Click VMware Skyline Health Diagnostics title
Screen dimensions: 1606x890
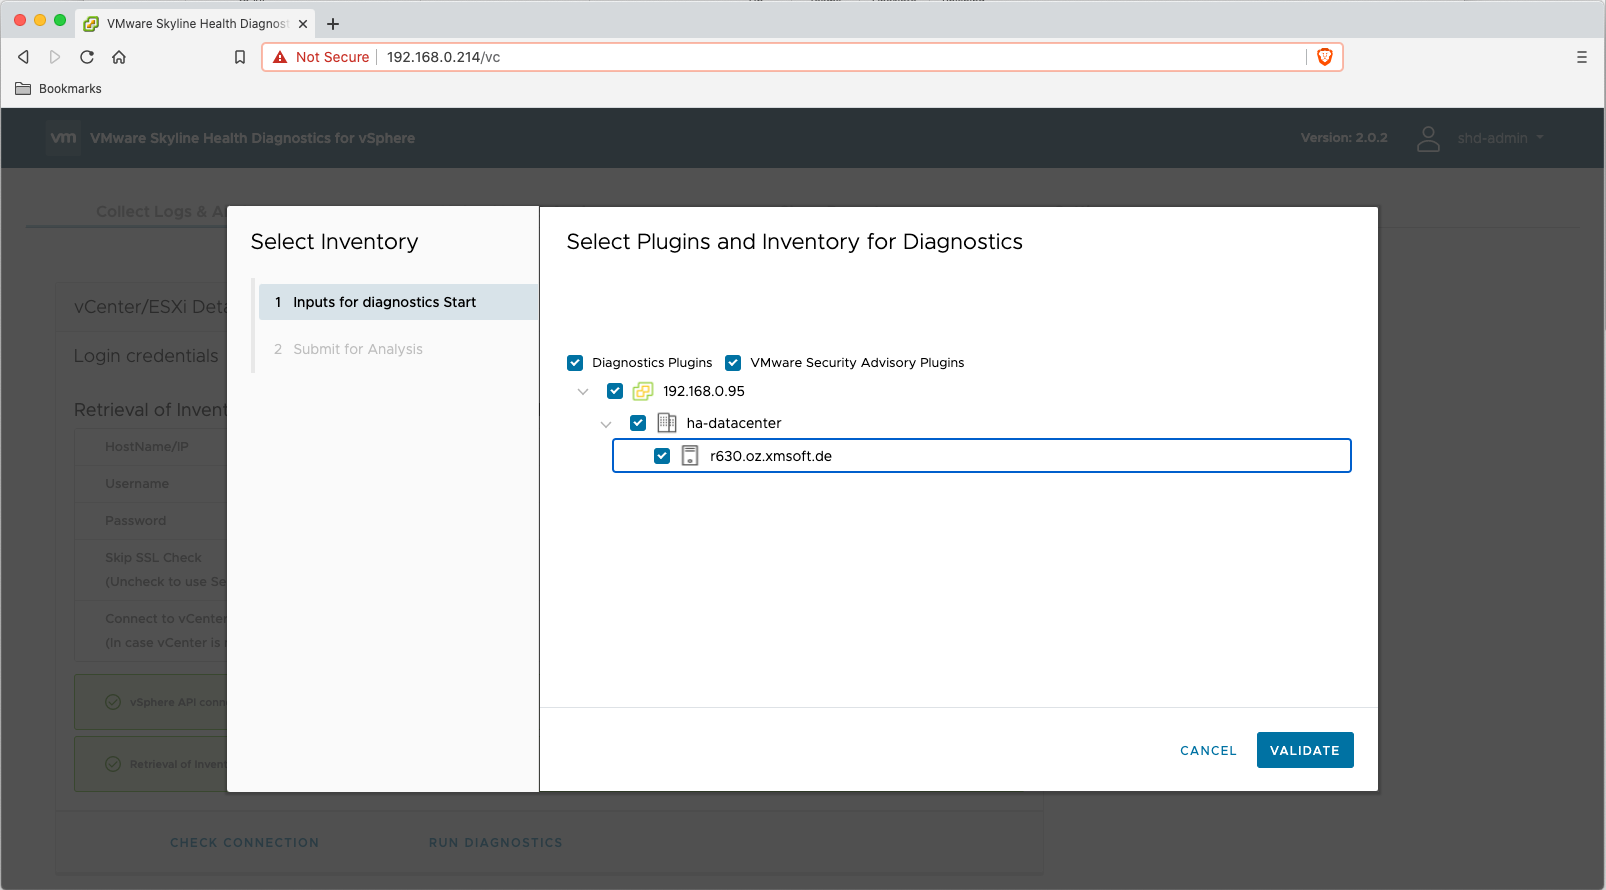[252, 138]
